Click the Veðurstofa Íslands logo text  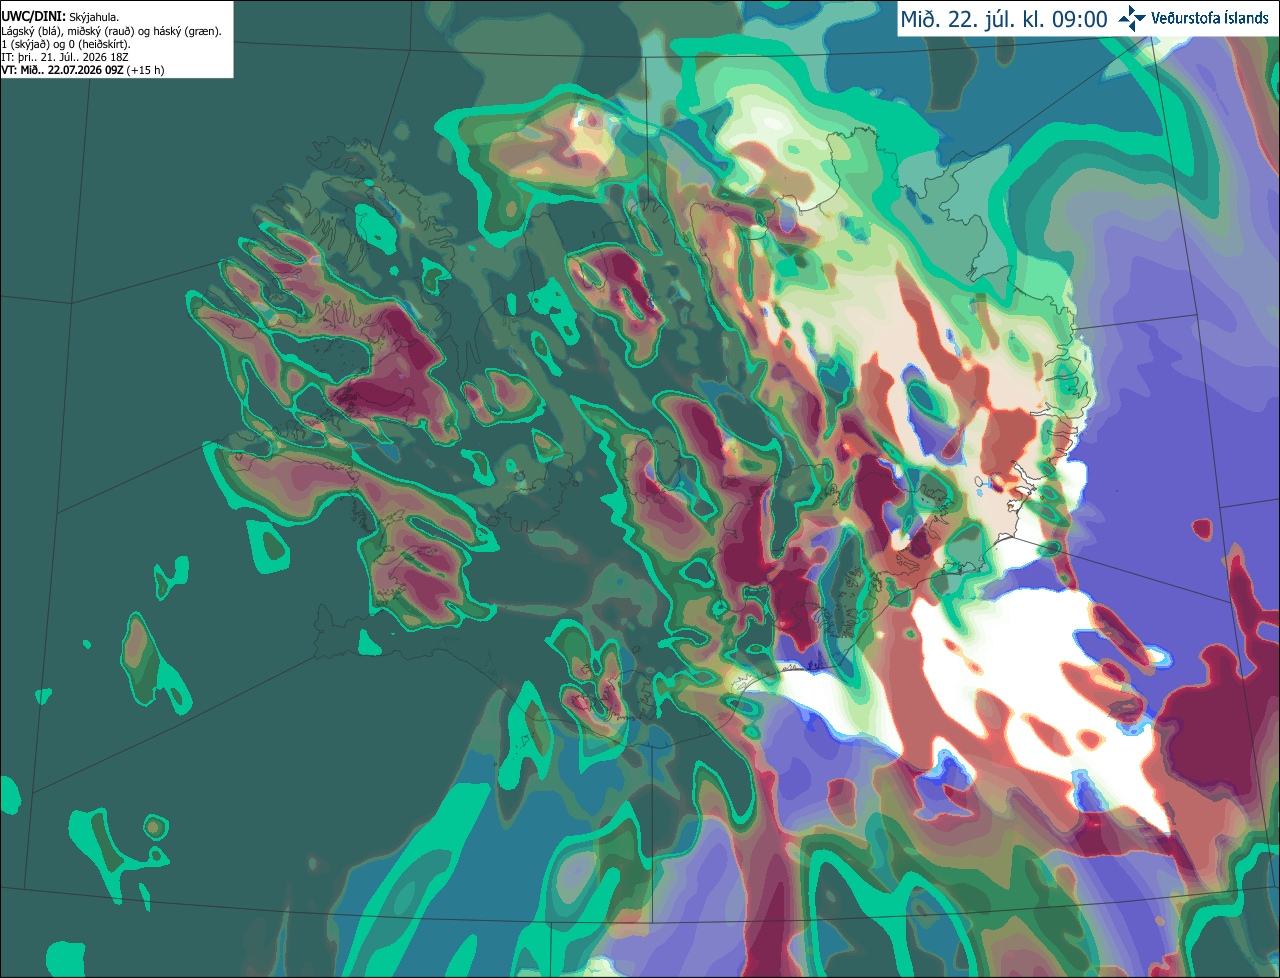(x=1209, y=18)
